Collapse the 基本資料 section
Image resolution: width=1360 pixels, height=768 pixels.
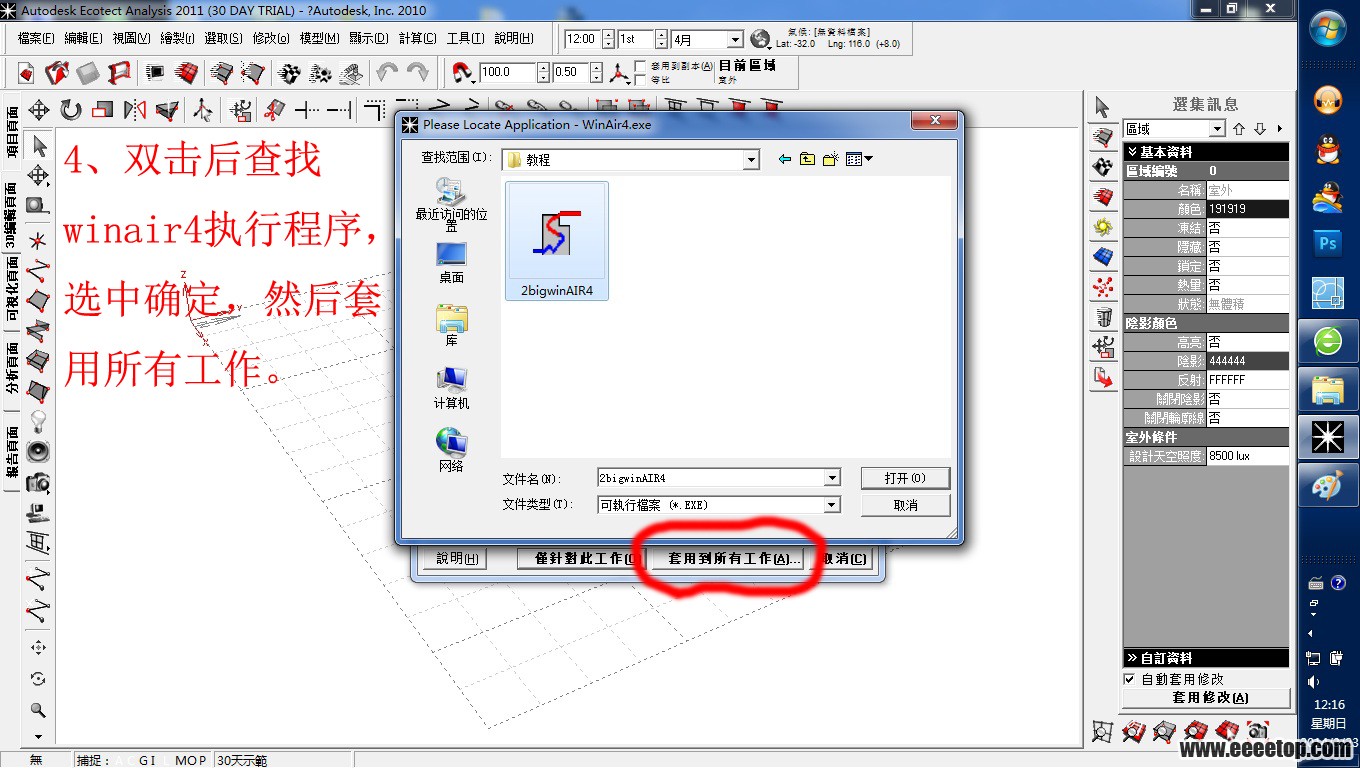[1205, 152]
